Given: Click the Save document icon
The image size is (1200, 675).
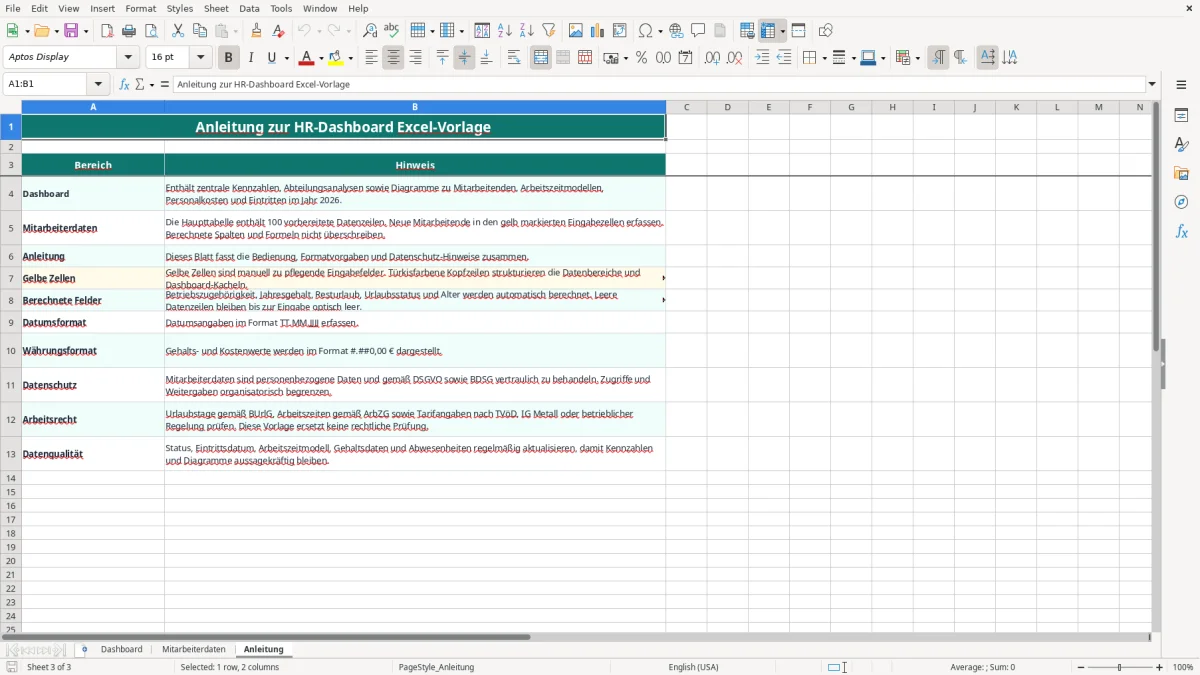Looking at the screenshot, I should tap(71, 31).
